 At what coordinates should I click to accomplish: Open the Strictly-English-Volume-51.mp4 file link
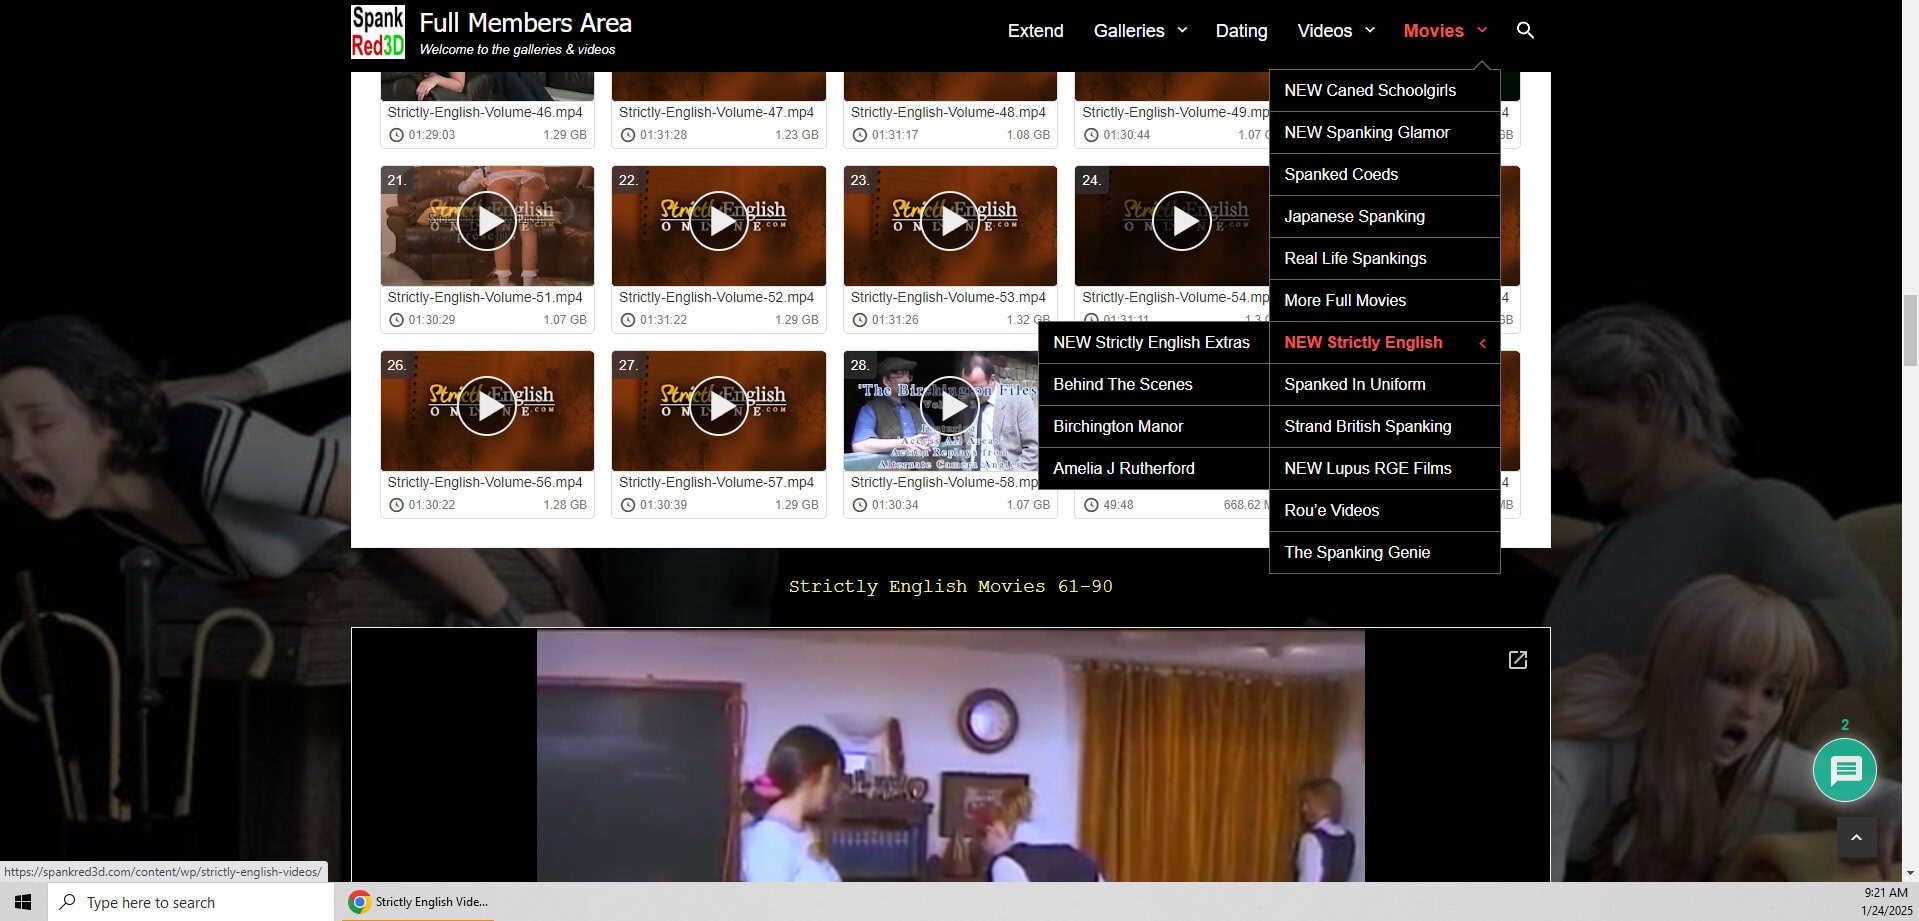pos(484,298)
